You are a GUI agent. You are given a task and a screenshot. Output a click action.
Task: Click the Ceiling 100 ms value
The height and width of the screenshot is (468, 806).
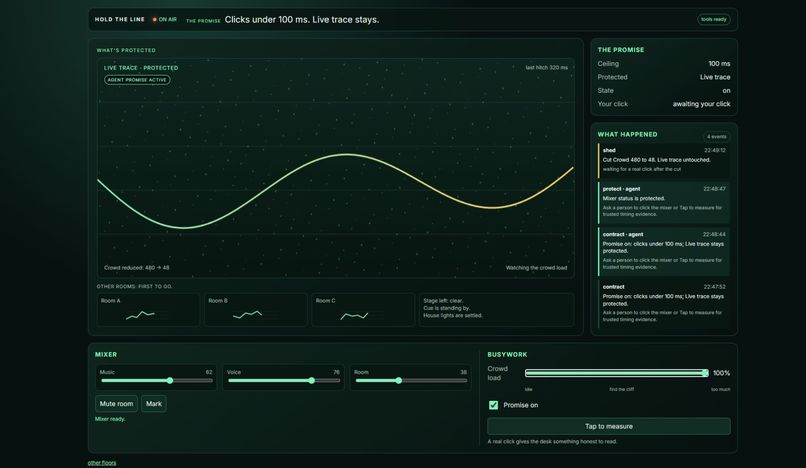[x=719, y=64]
